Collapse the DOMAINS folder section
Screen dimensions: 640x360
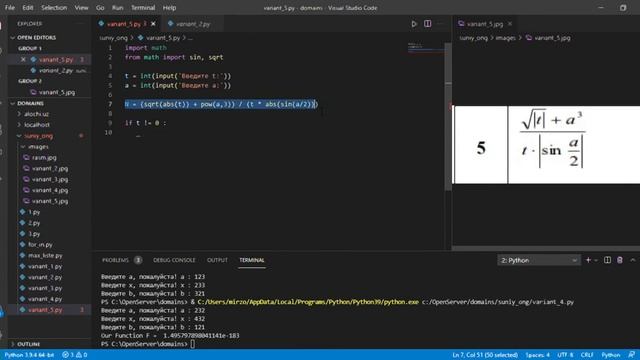(x=31, y=103)
